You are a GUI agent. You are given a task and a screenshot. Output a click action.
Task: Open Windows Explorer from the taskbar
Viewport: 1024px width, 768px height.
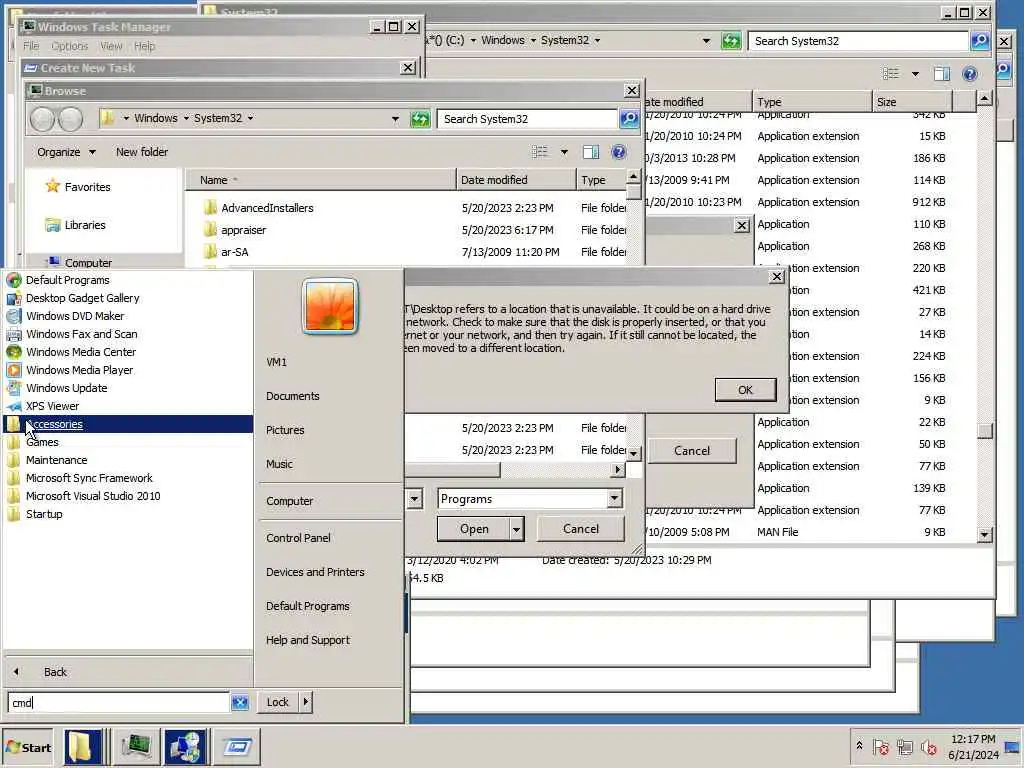click(83, 747)
